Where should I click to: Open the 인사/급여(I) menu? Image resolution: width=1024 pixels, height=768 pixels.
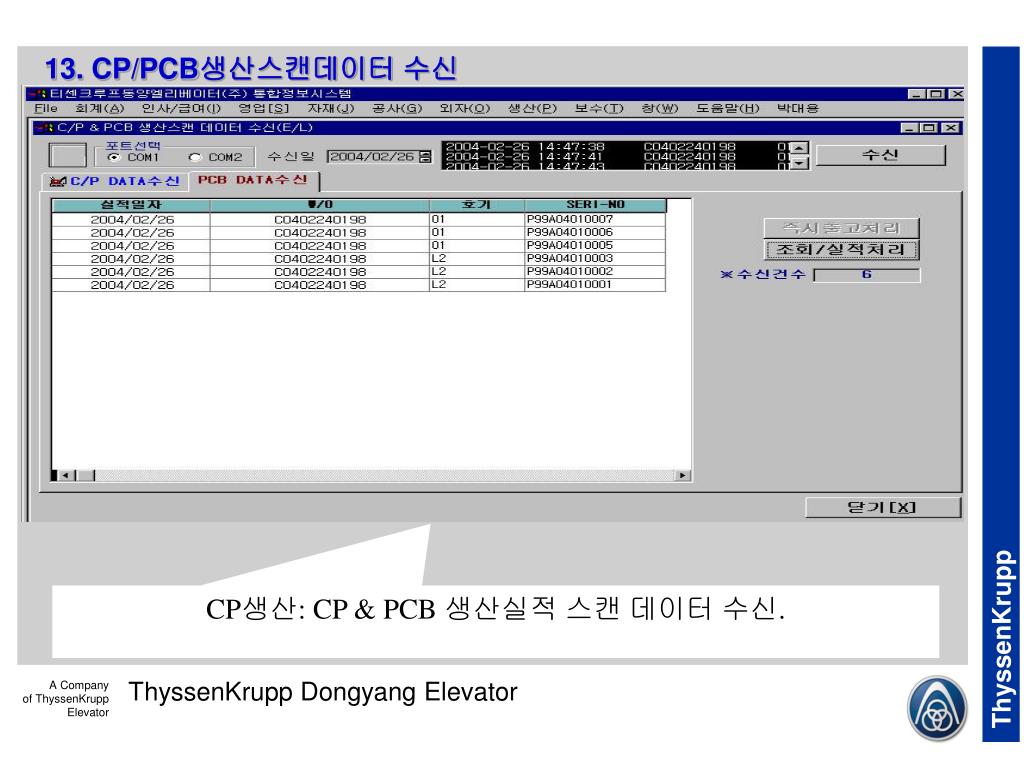(182, 108)
